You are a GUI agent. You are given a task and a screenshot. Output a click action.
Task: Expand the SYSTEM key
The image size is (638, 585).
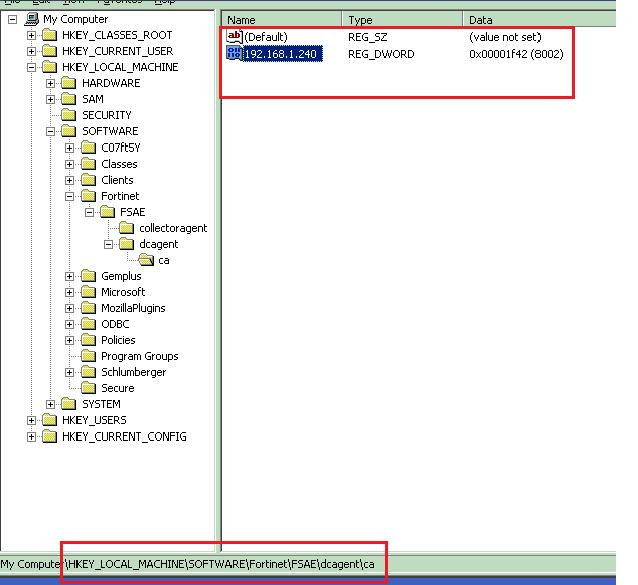click(50, 404)
